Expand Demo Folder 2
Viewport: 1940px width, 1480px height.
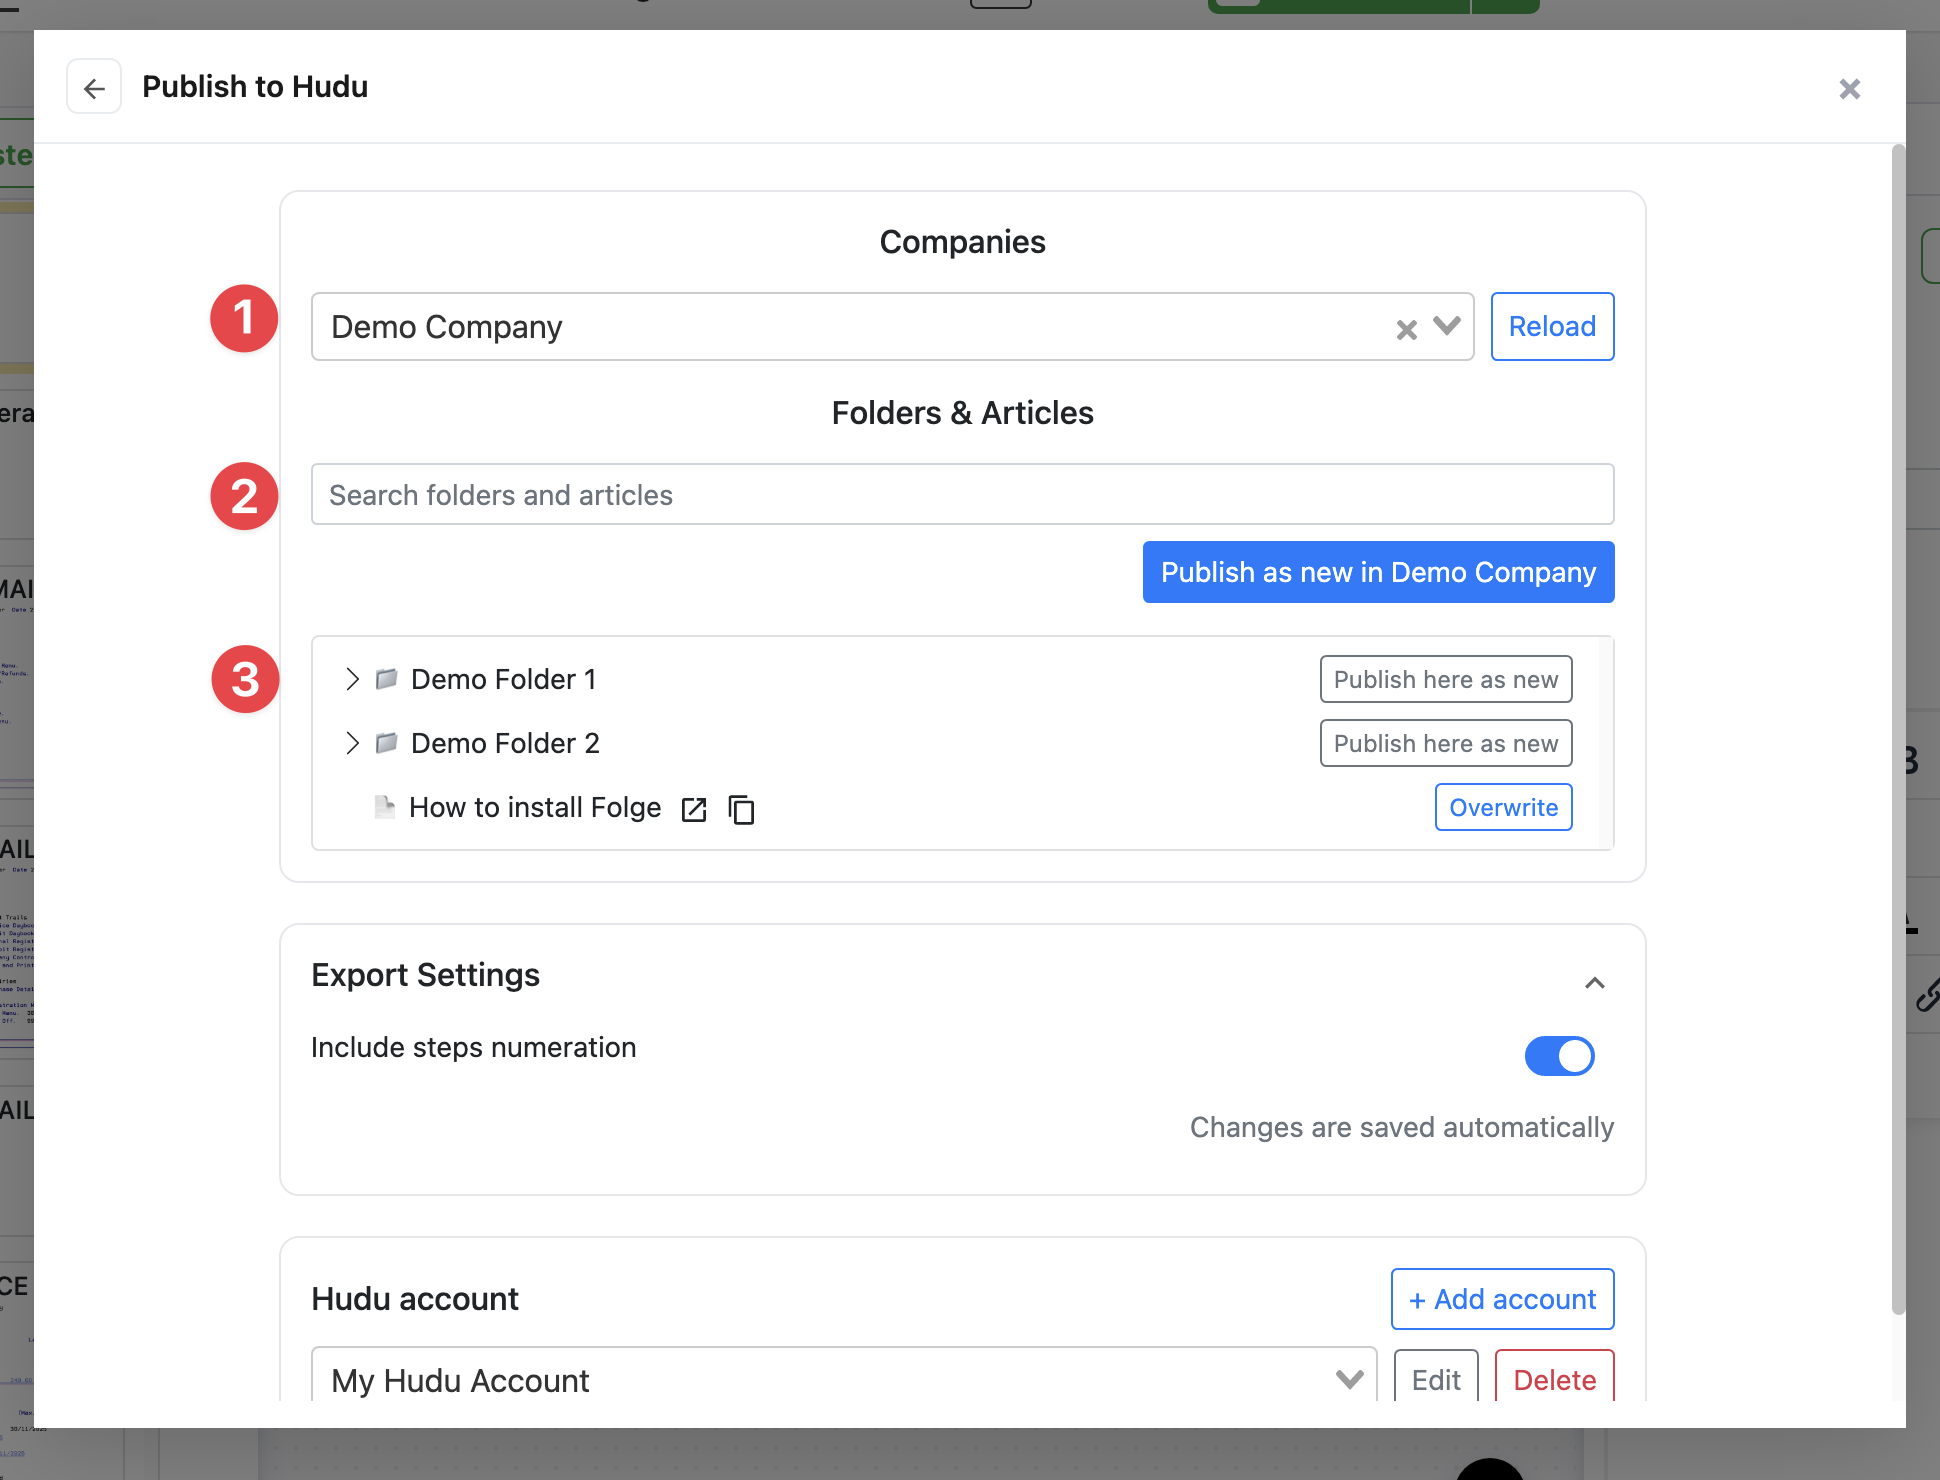pyautogui.click(x=352, y=743)
